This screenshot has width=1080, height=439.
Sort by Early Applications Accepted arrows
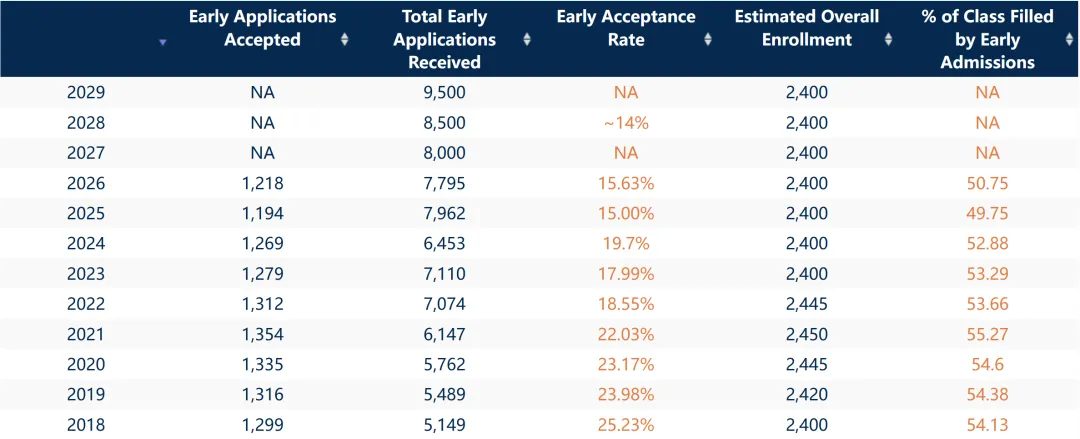pos(344,40)
